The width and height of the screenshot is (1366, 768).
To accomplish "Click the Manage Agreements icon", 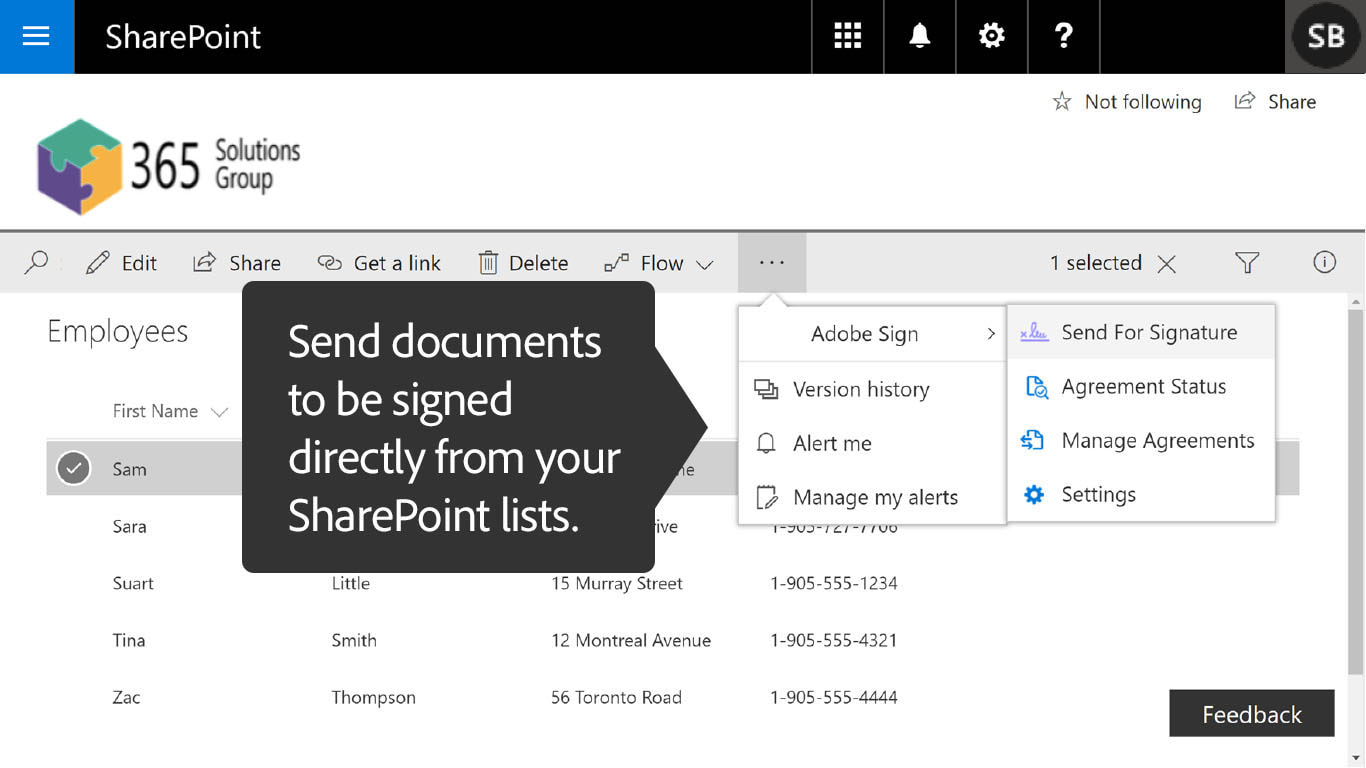I will click(1033, 441).
